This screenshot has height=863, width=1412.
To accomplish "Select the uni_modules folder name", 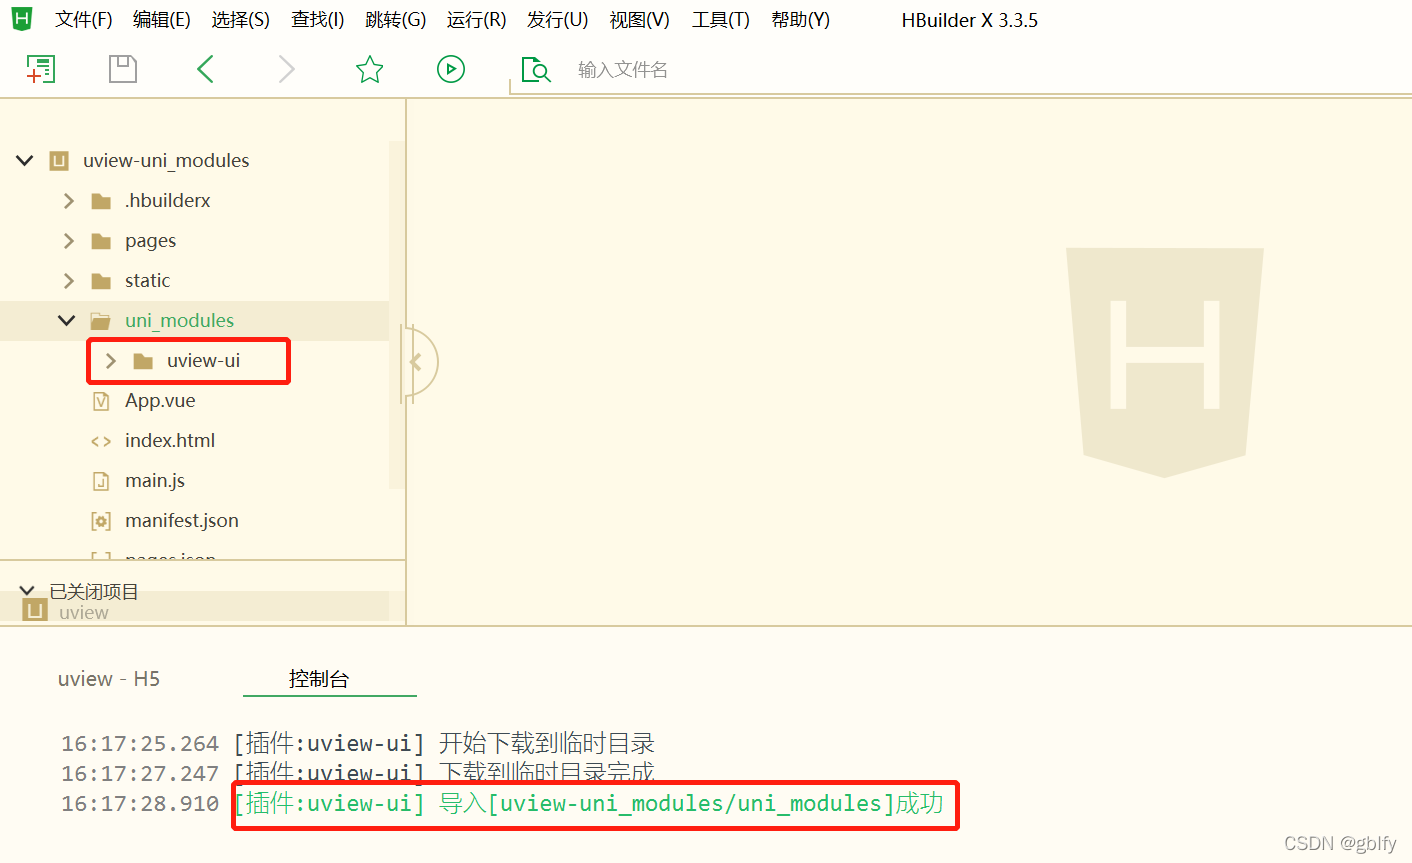I will 180,321.
